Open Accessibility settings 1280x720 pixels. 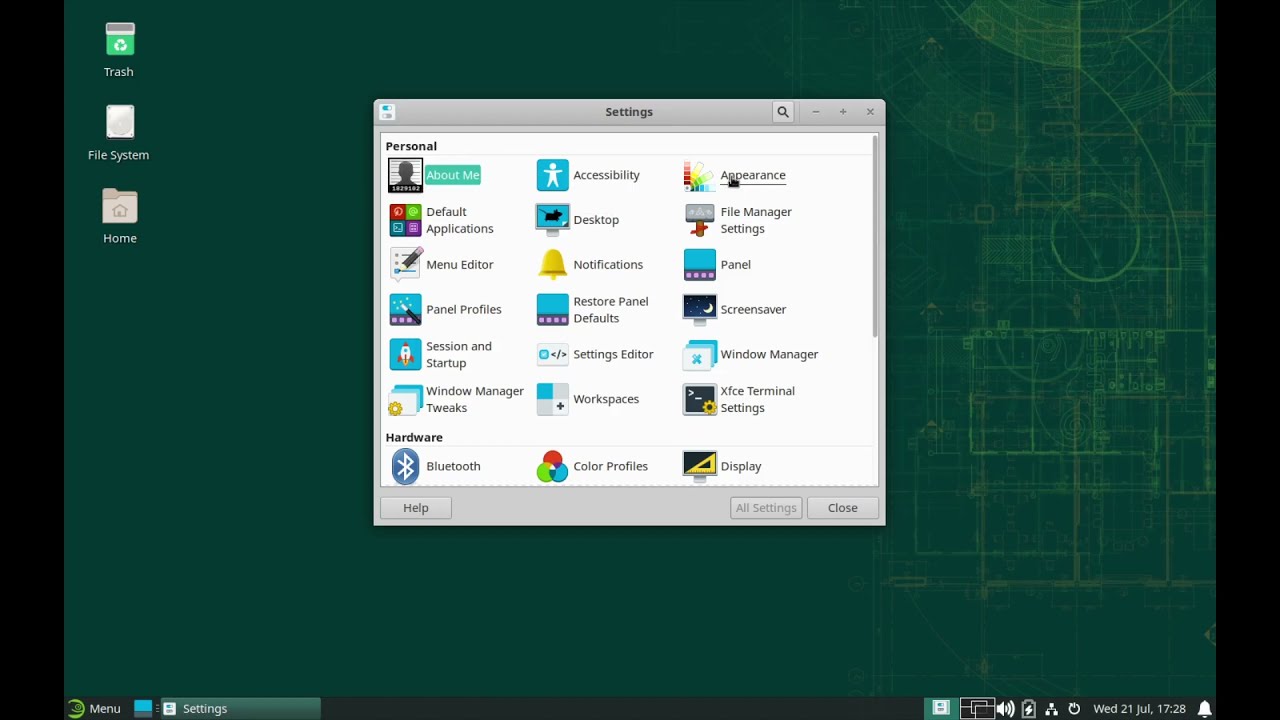[588, 175]
